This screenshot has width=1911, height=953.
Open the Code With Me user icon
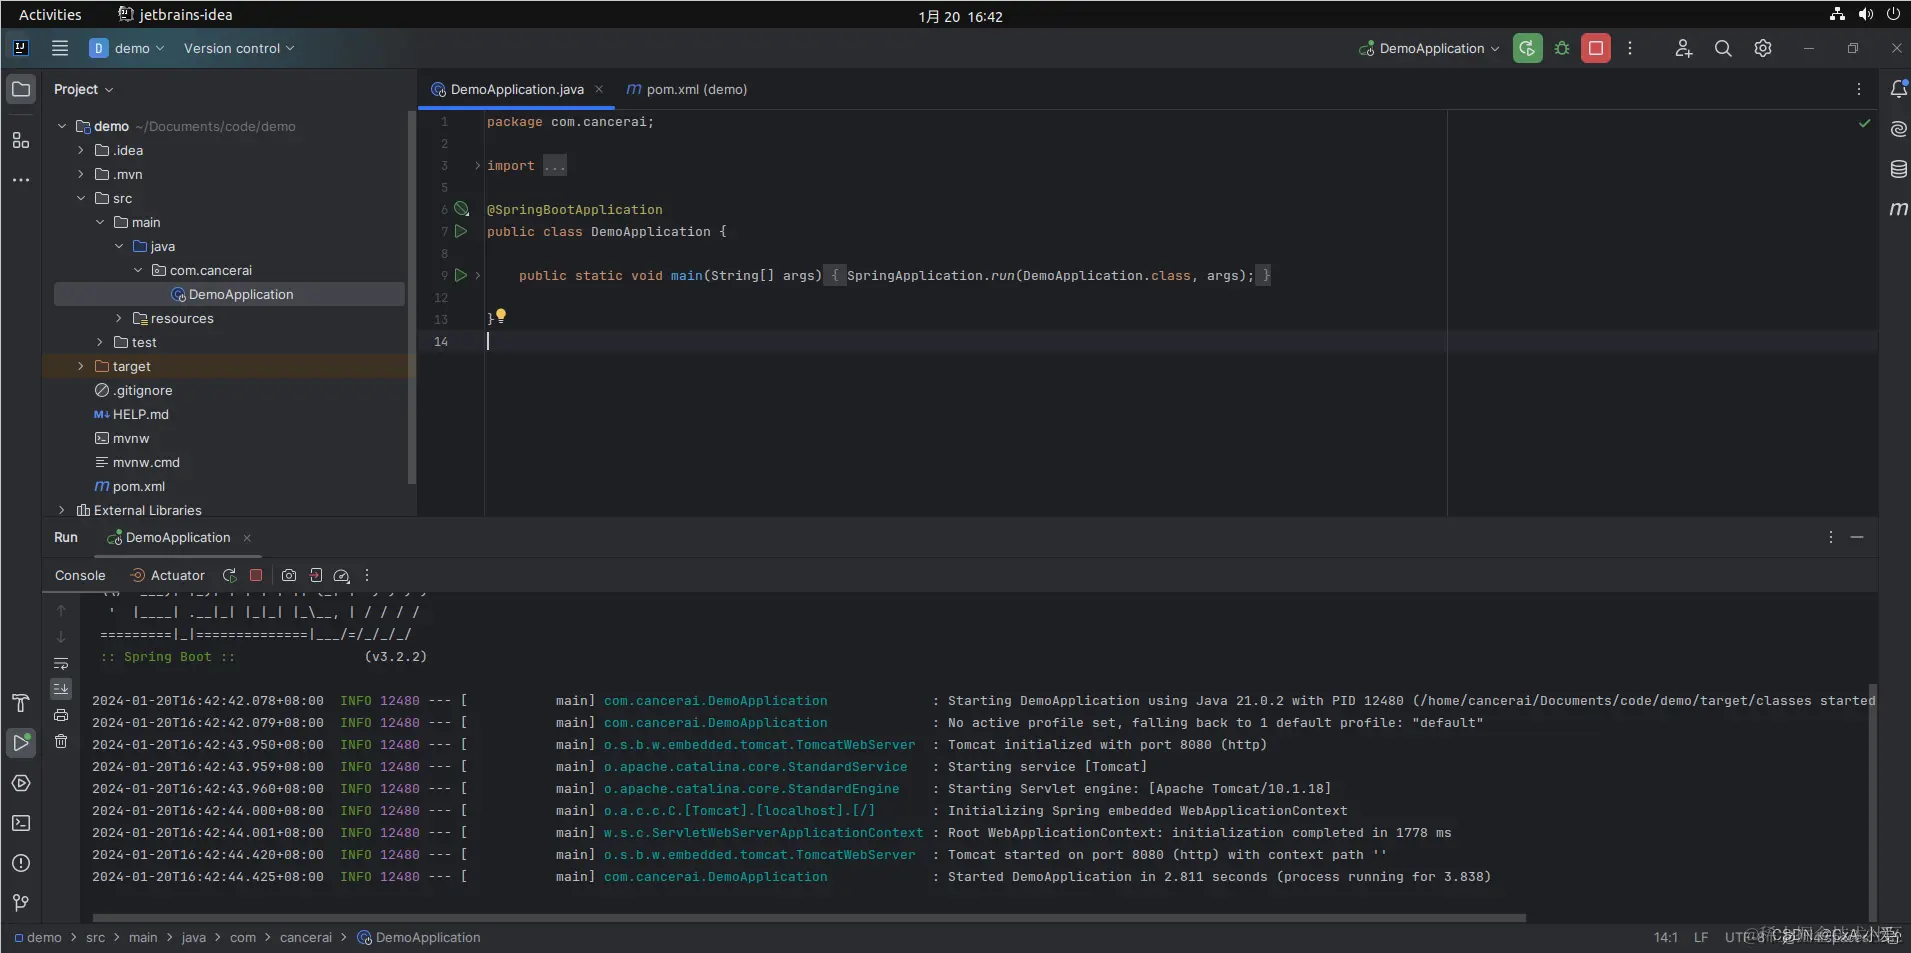[x=1684, y=48]
